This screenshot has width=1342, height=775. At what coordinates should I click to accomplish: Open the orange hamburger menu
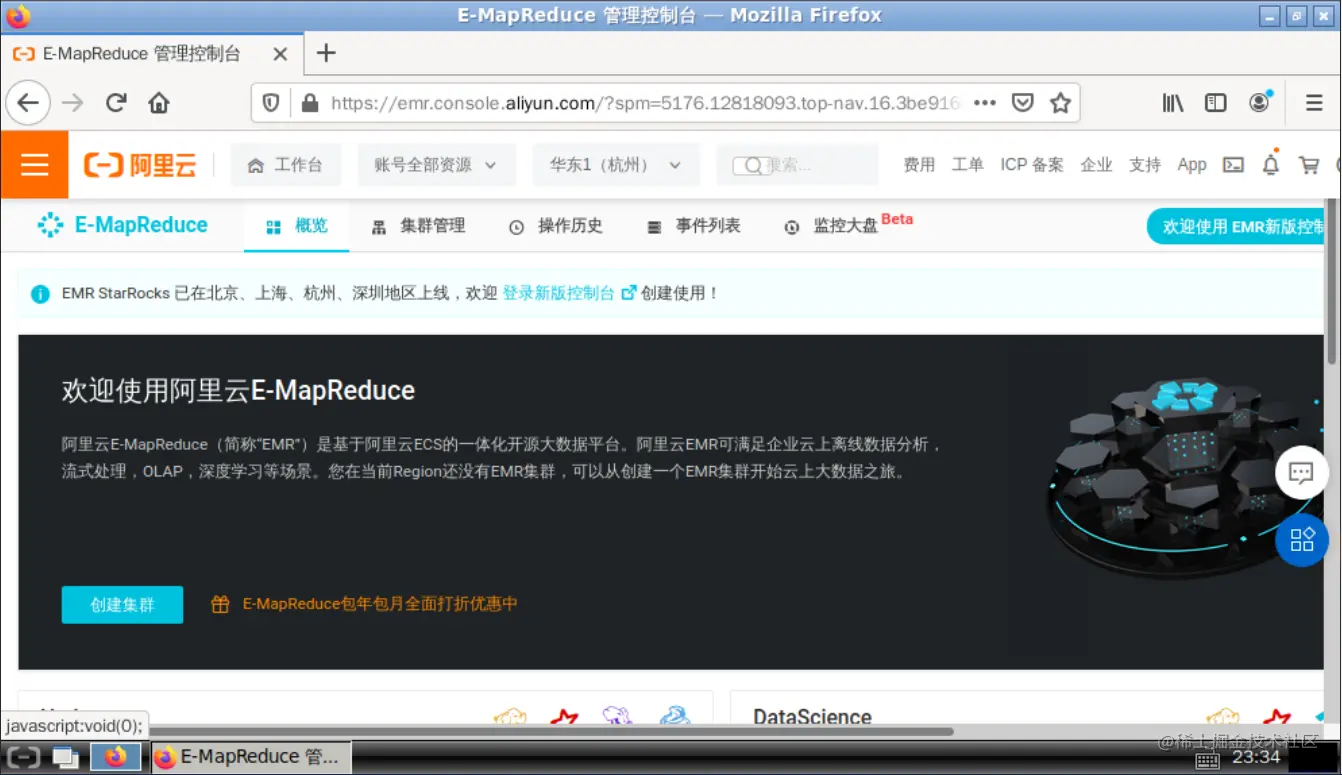point(34,164)
